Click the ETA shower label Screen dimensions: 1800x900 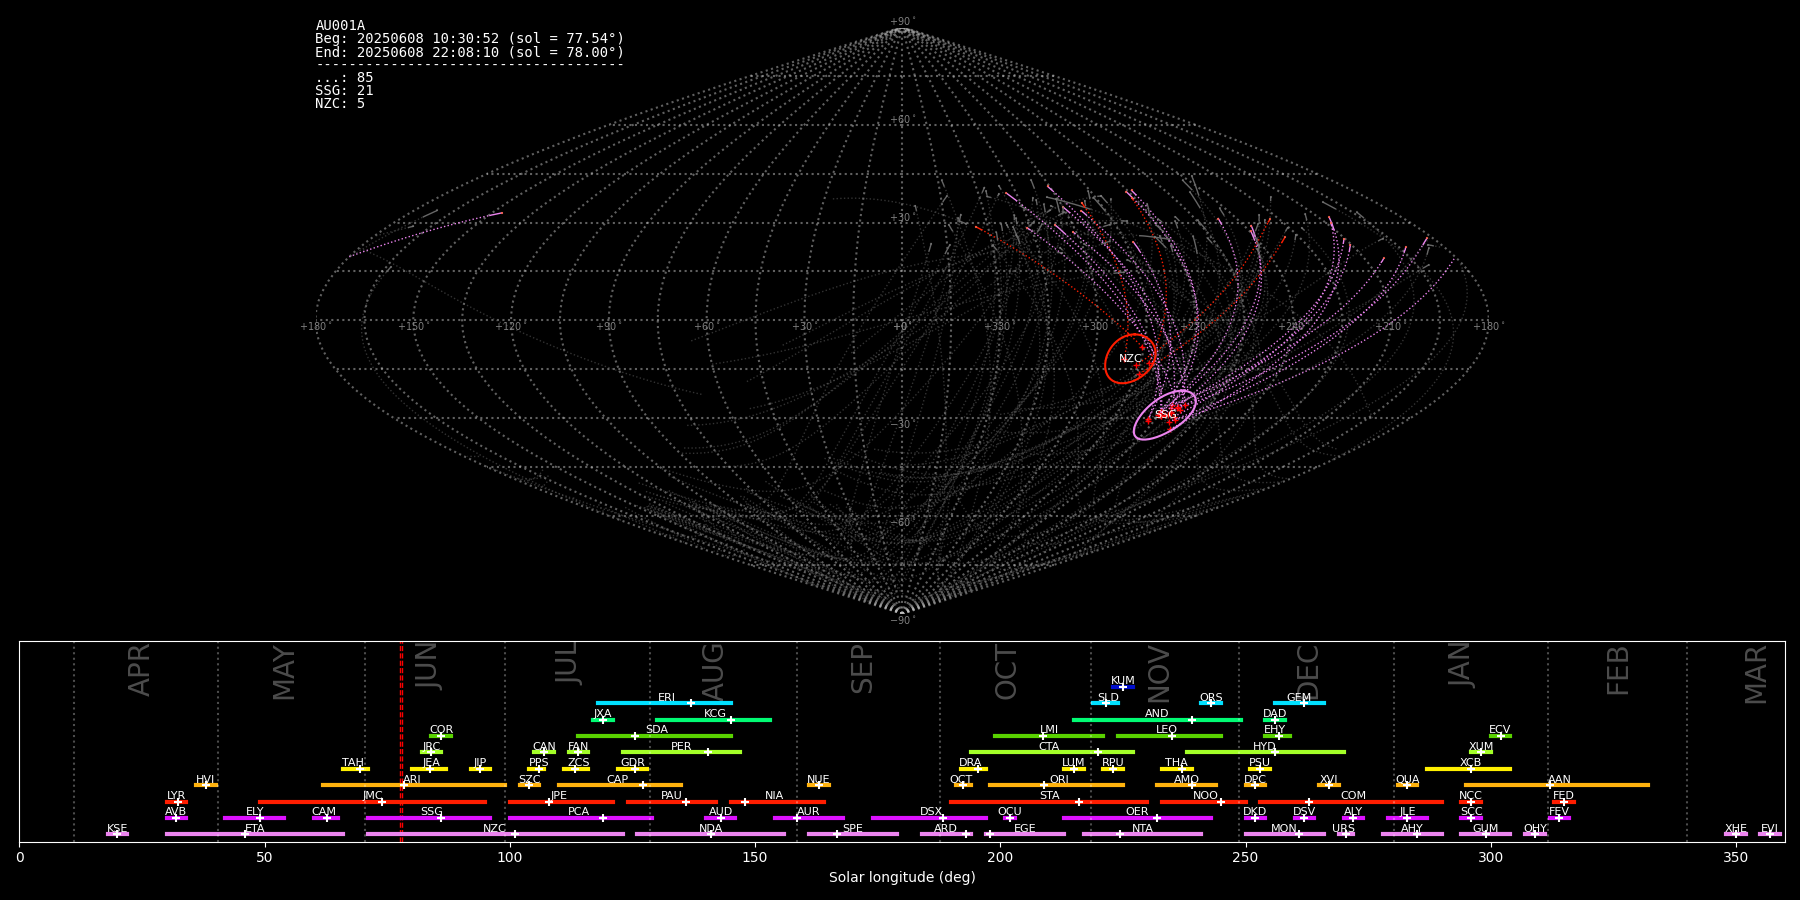(255, 829)
